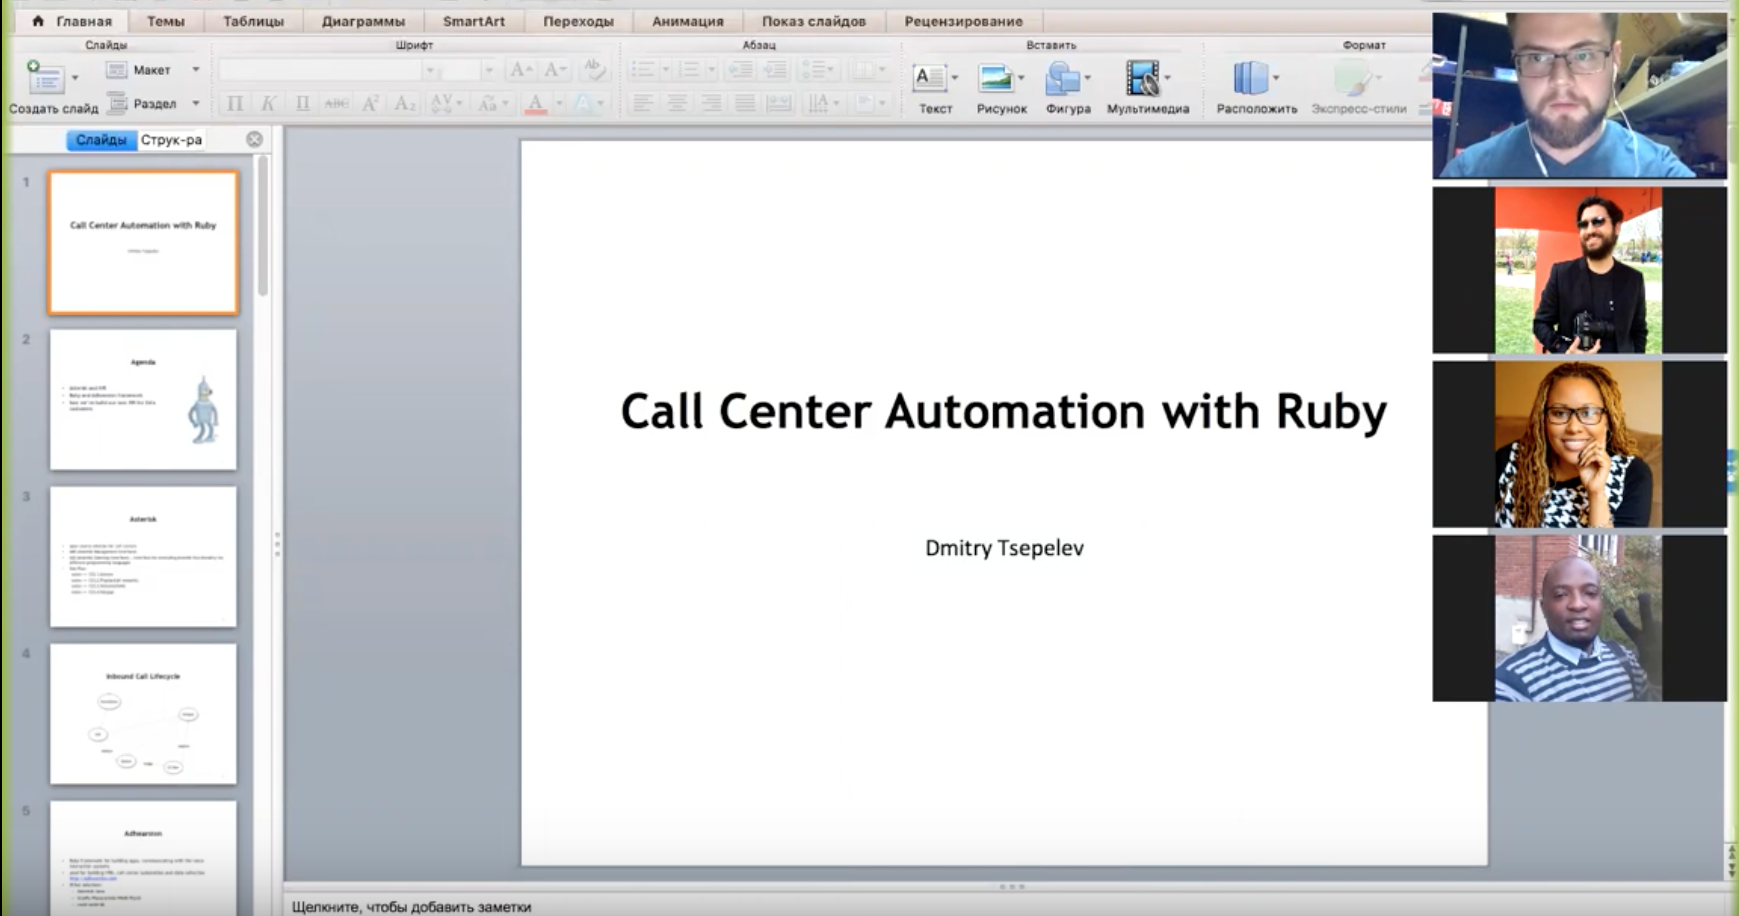This screenshot has width=1739, height=916.
Task: Click the character spacing AV icon
Action: (440, 103)
